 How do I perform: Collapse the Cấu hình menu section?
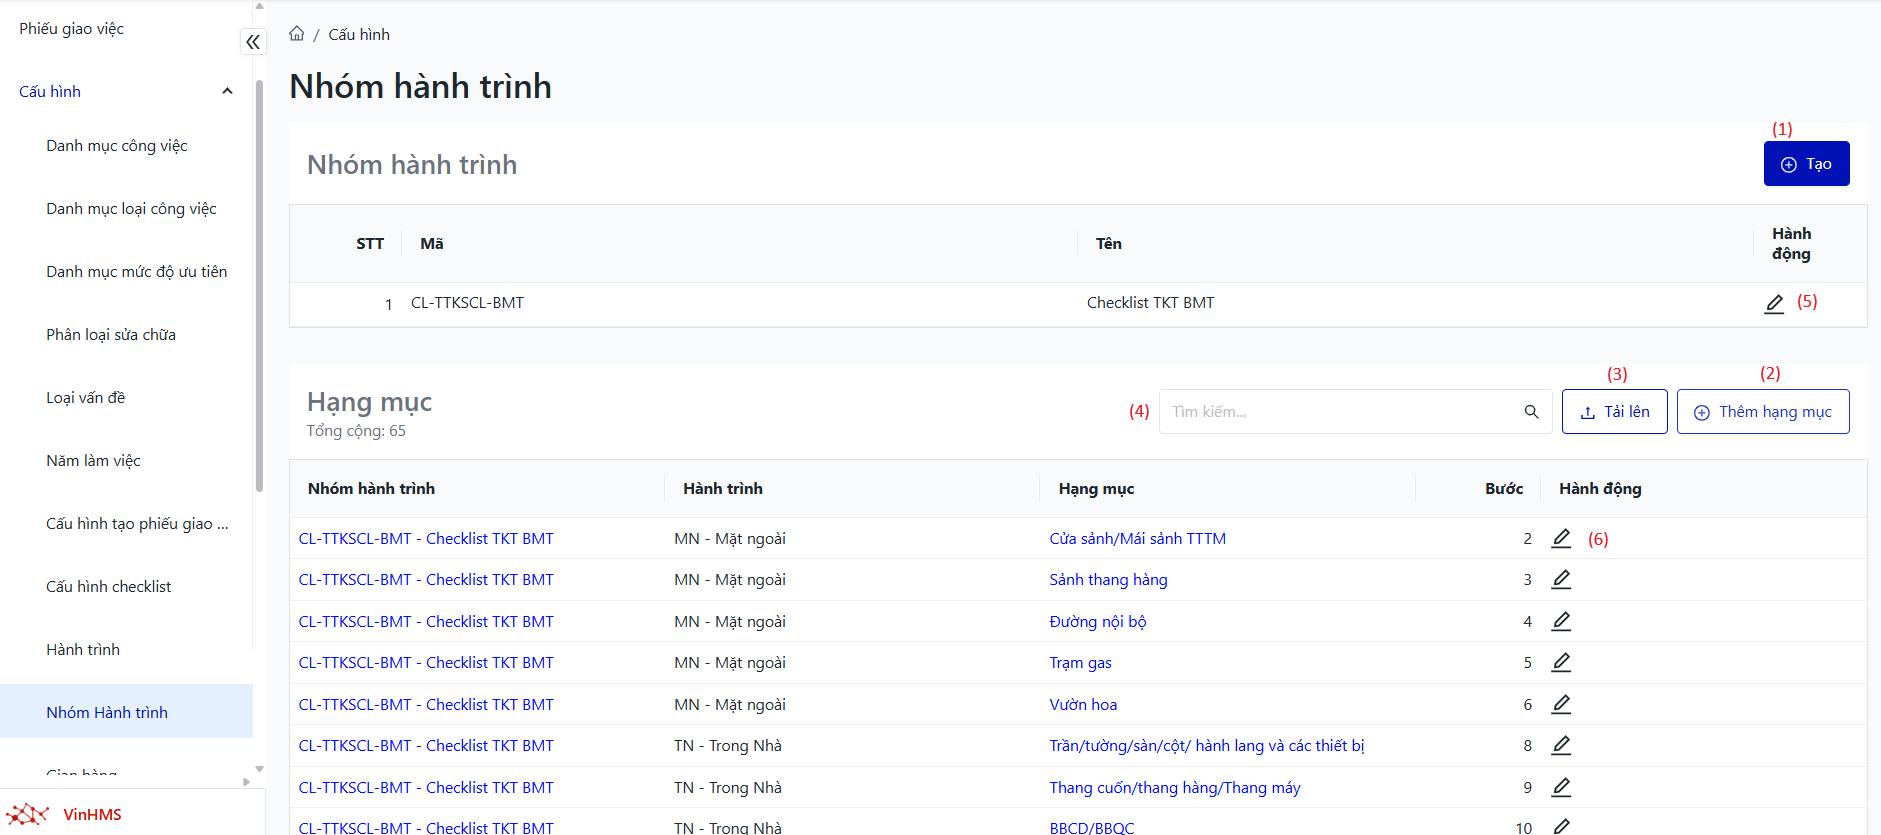tap(227, 92)
